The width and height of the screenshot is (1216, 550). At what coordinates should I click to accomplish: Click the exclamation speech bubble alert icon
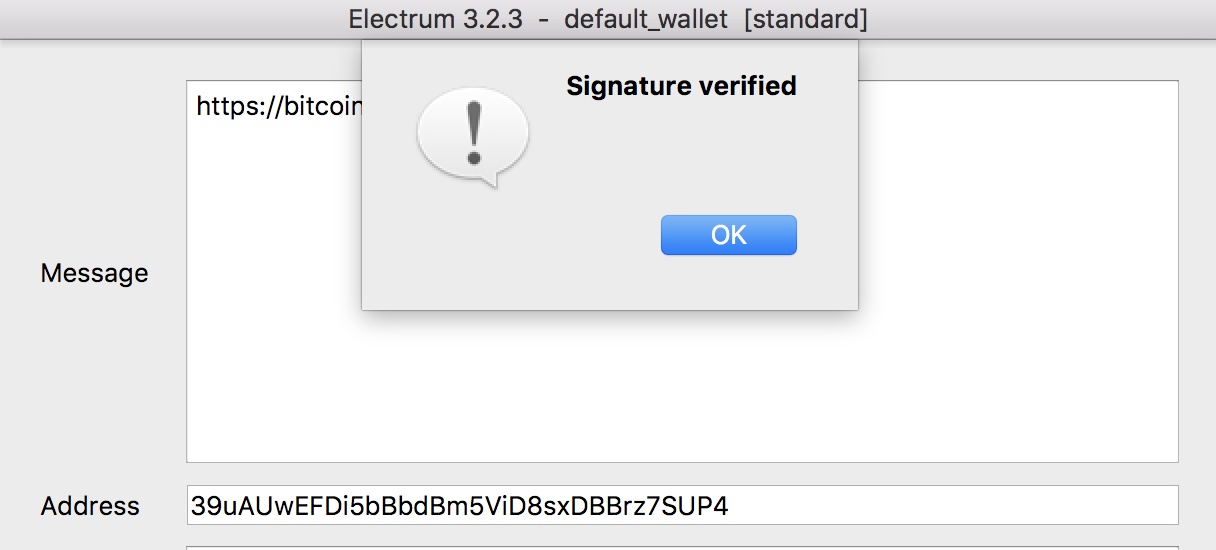472,136
